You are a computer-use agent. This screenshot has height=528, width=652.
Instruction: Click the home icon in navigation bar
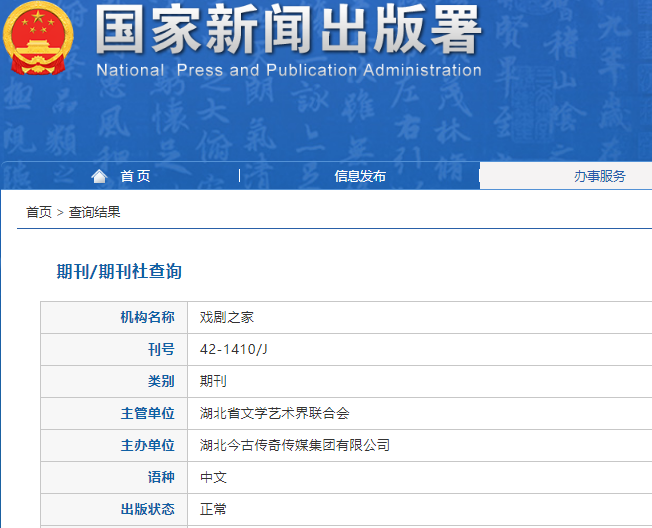99,176
